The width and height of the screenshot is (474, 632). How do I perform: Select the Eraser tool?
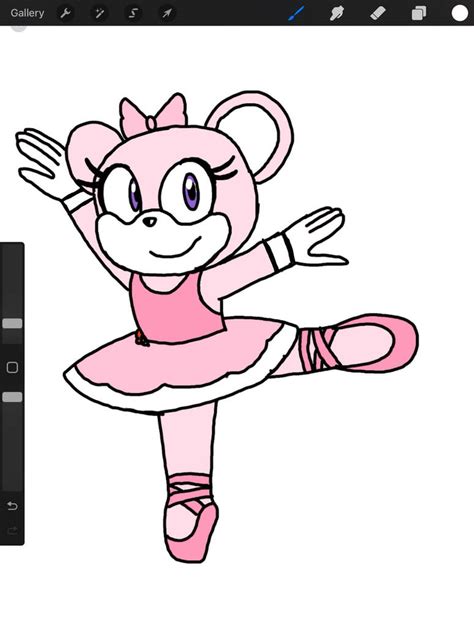point(378,13)
